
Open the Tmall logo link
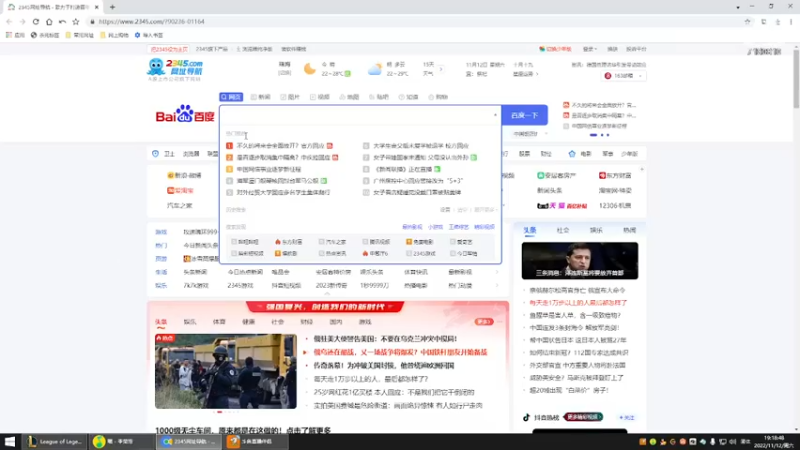click(x=562, y=206)
